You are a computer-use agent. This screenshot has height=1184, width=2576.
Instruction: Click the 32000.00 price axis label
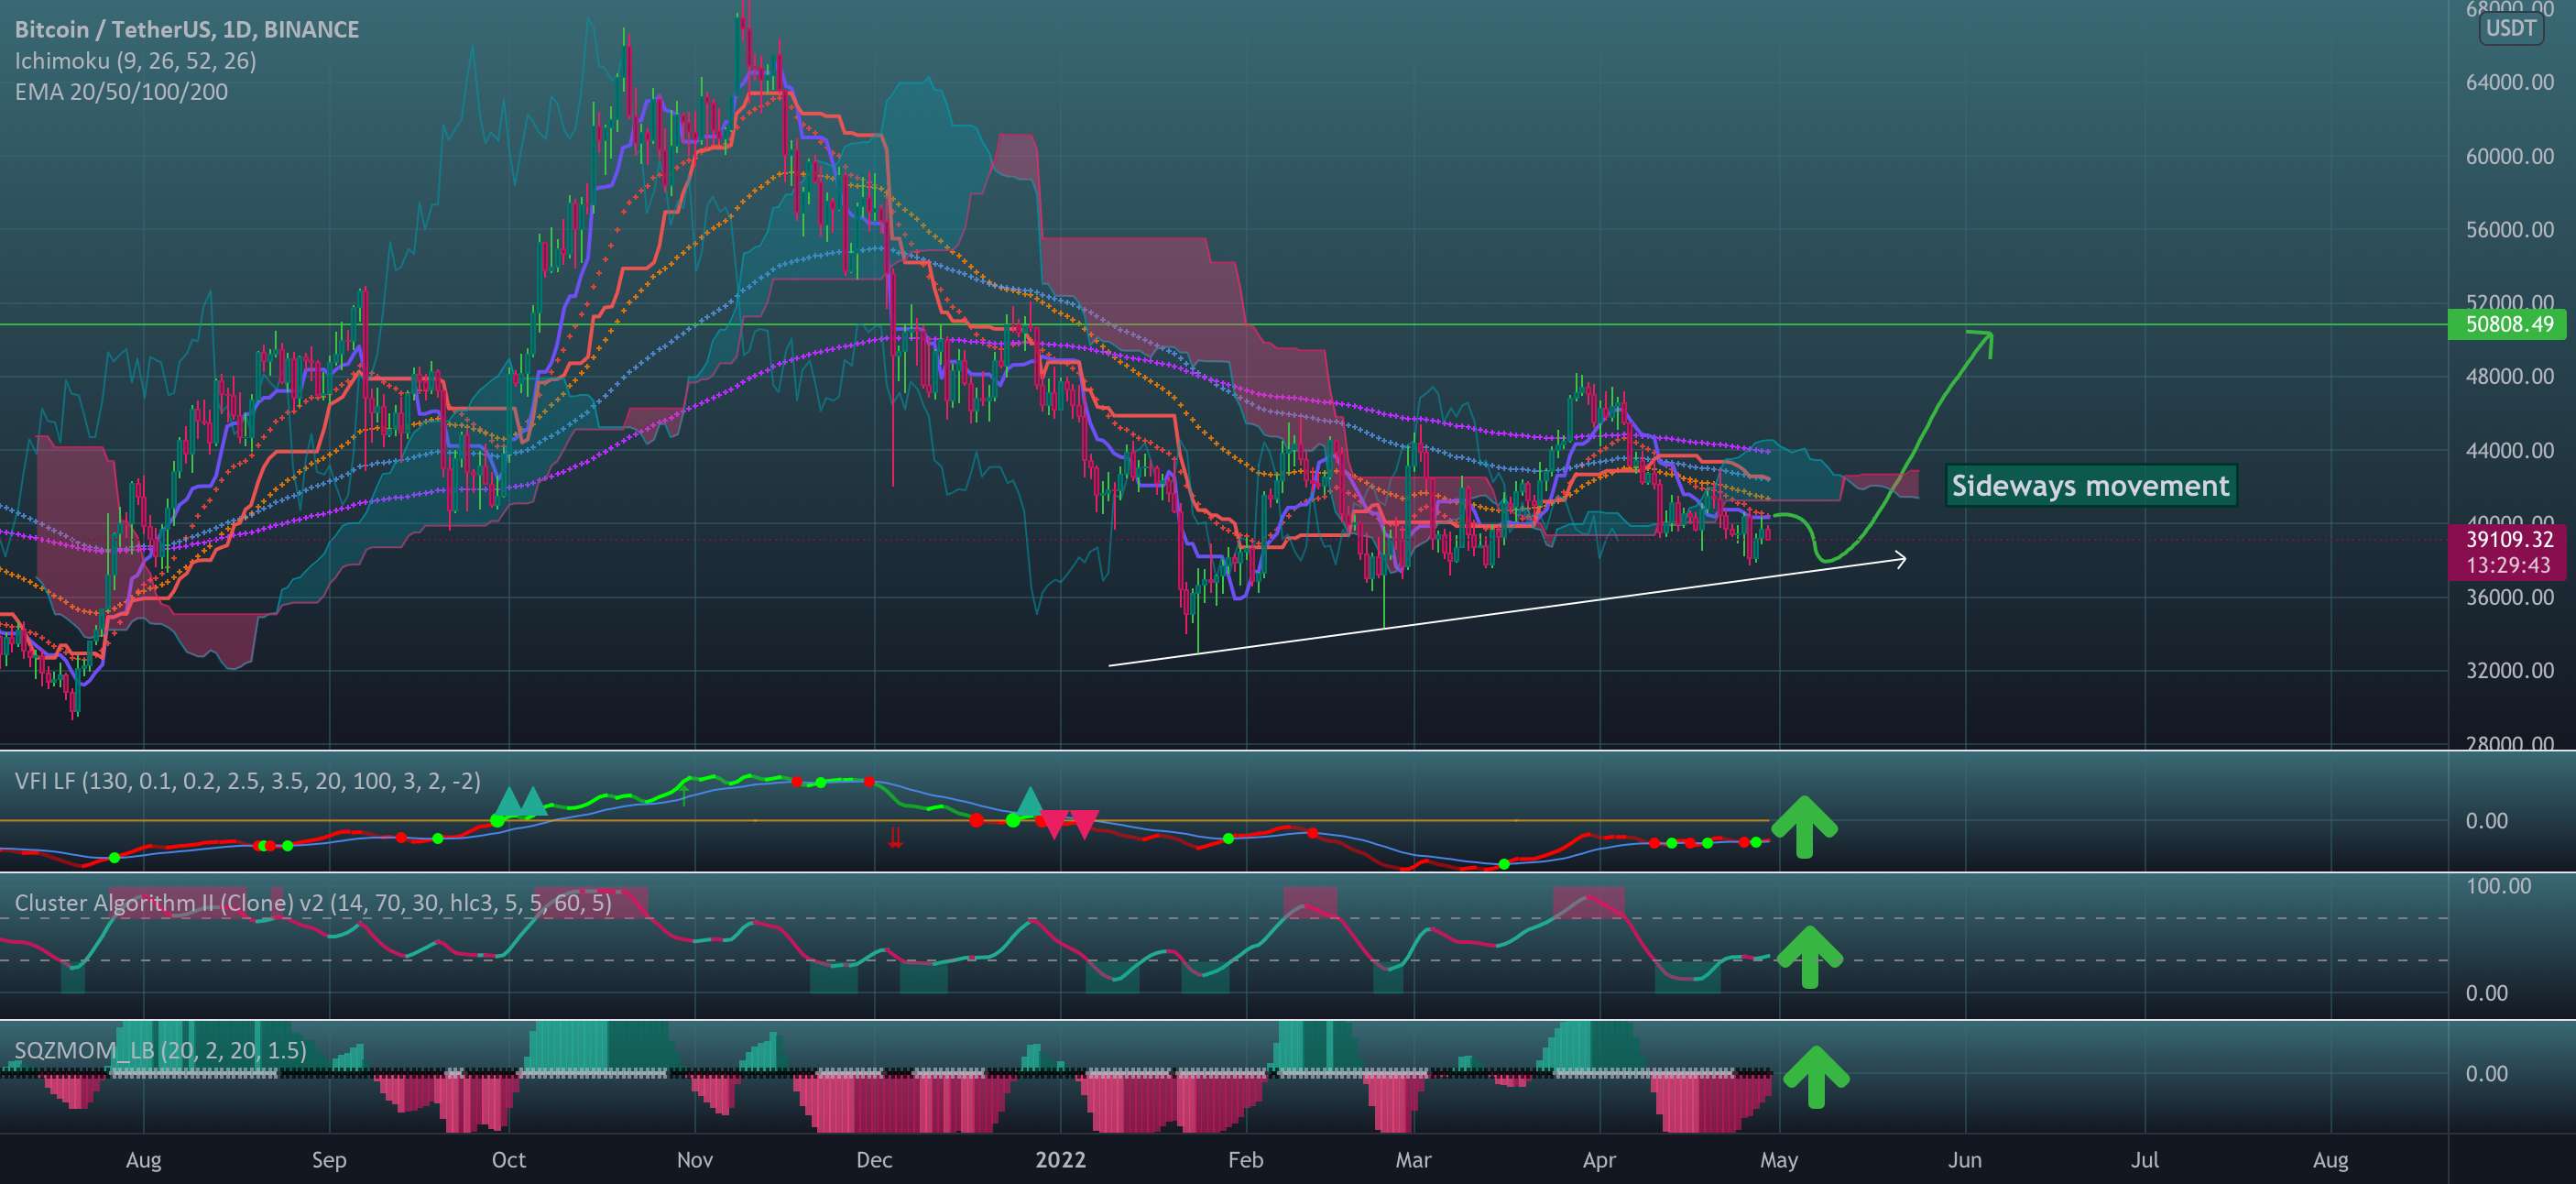point(2509,671)
